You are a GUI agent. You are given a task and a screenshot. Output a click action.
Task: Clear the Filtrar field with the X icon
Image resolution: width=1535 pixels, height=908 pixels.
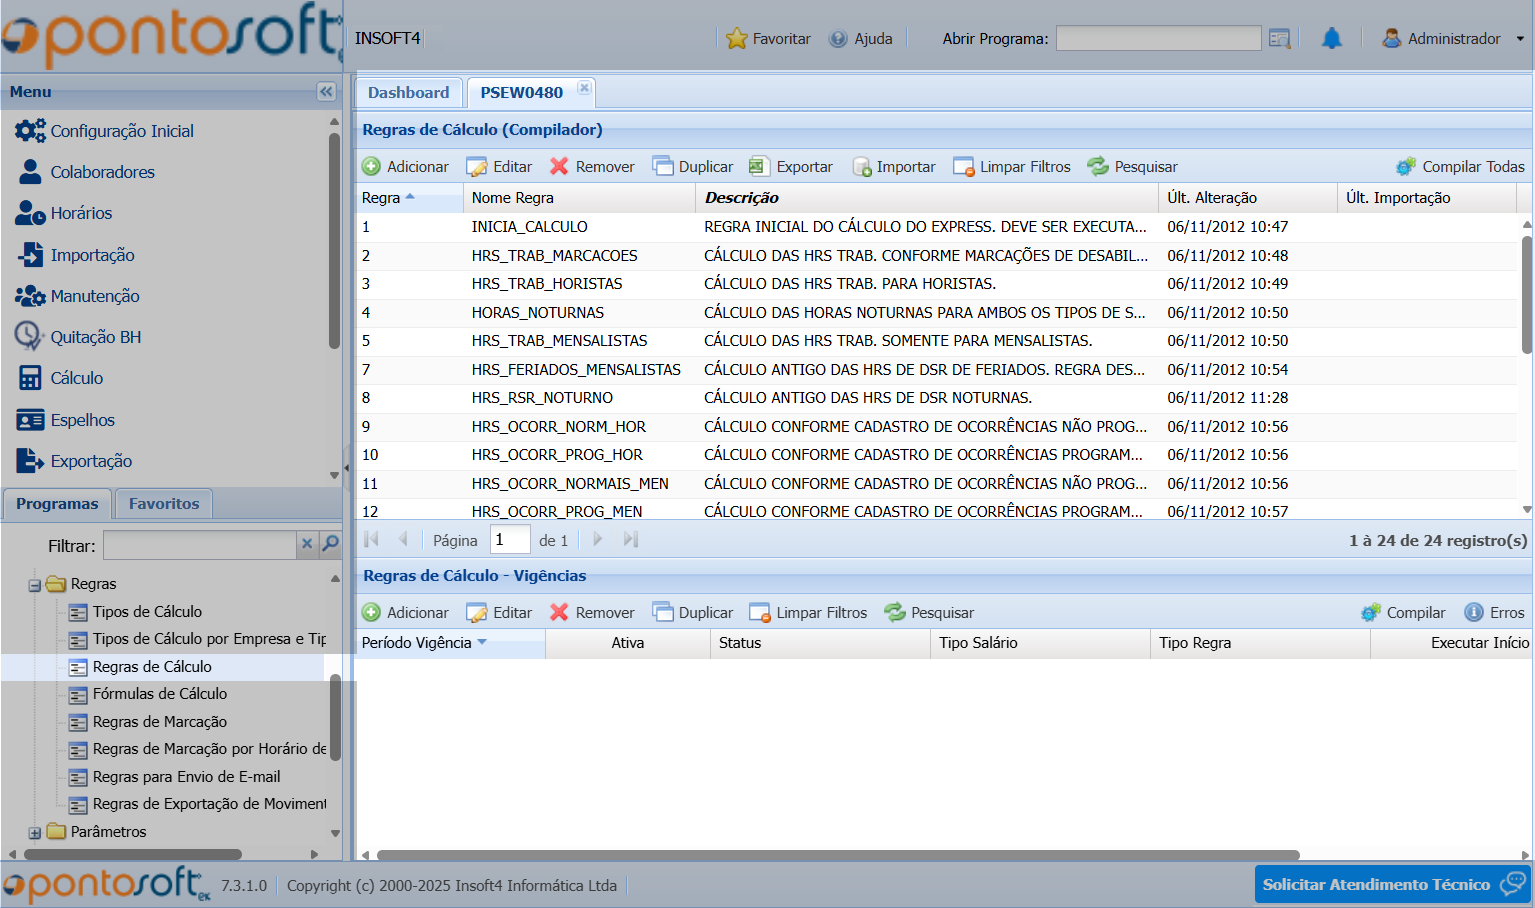(x=307, y=544)
